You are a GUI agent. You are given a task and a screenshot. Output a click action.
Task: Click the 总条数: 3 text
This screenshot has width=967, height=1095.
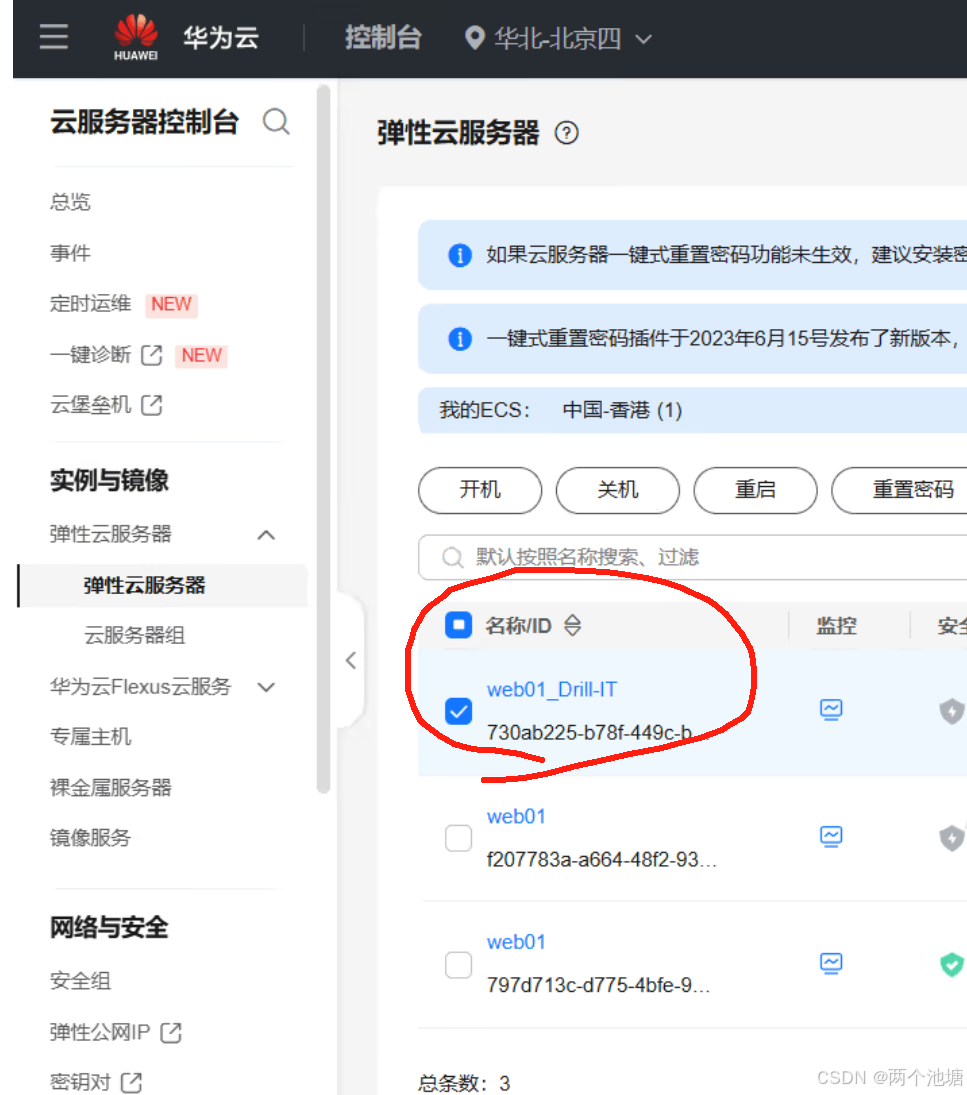pos(464,1083)
